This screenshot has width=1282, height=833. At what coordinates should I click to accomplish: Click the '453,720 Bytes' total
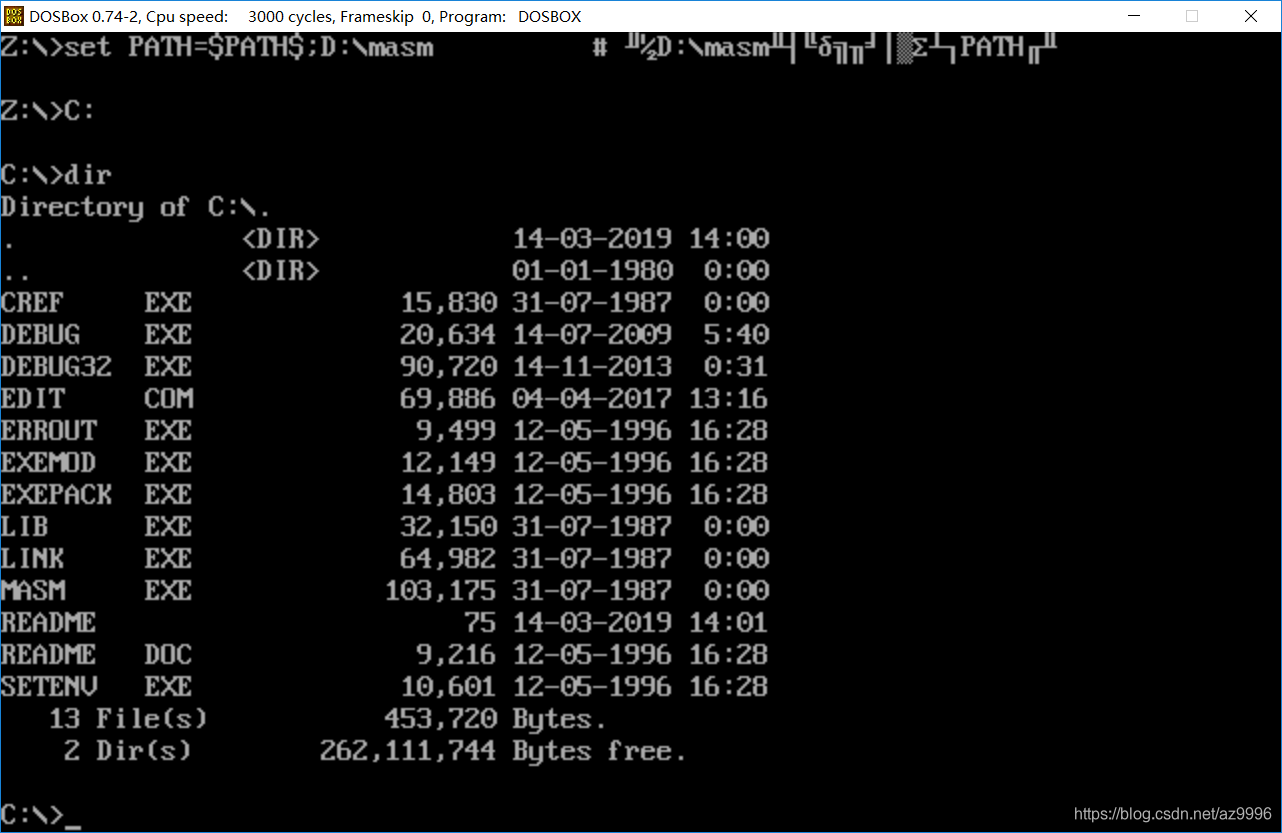tap(496, 719)
